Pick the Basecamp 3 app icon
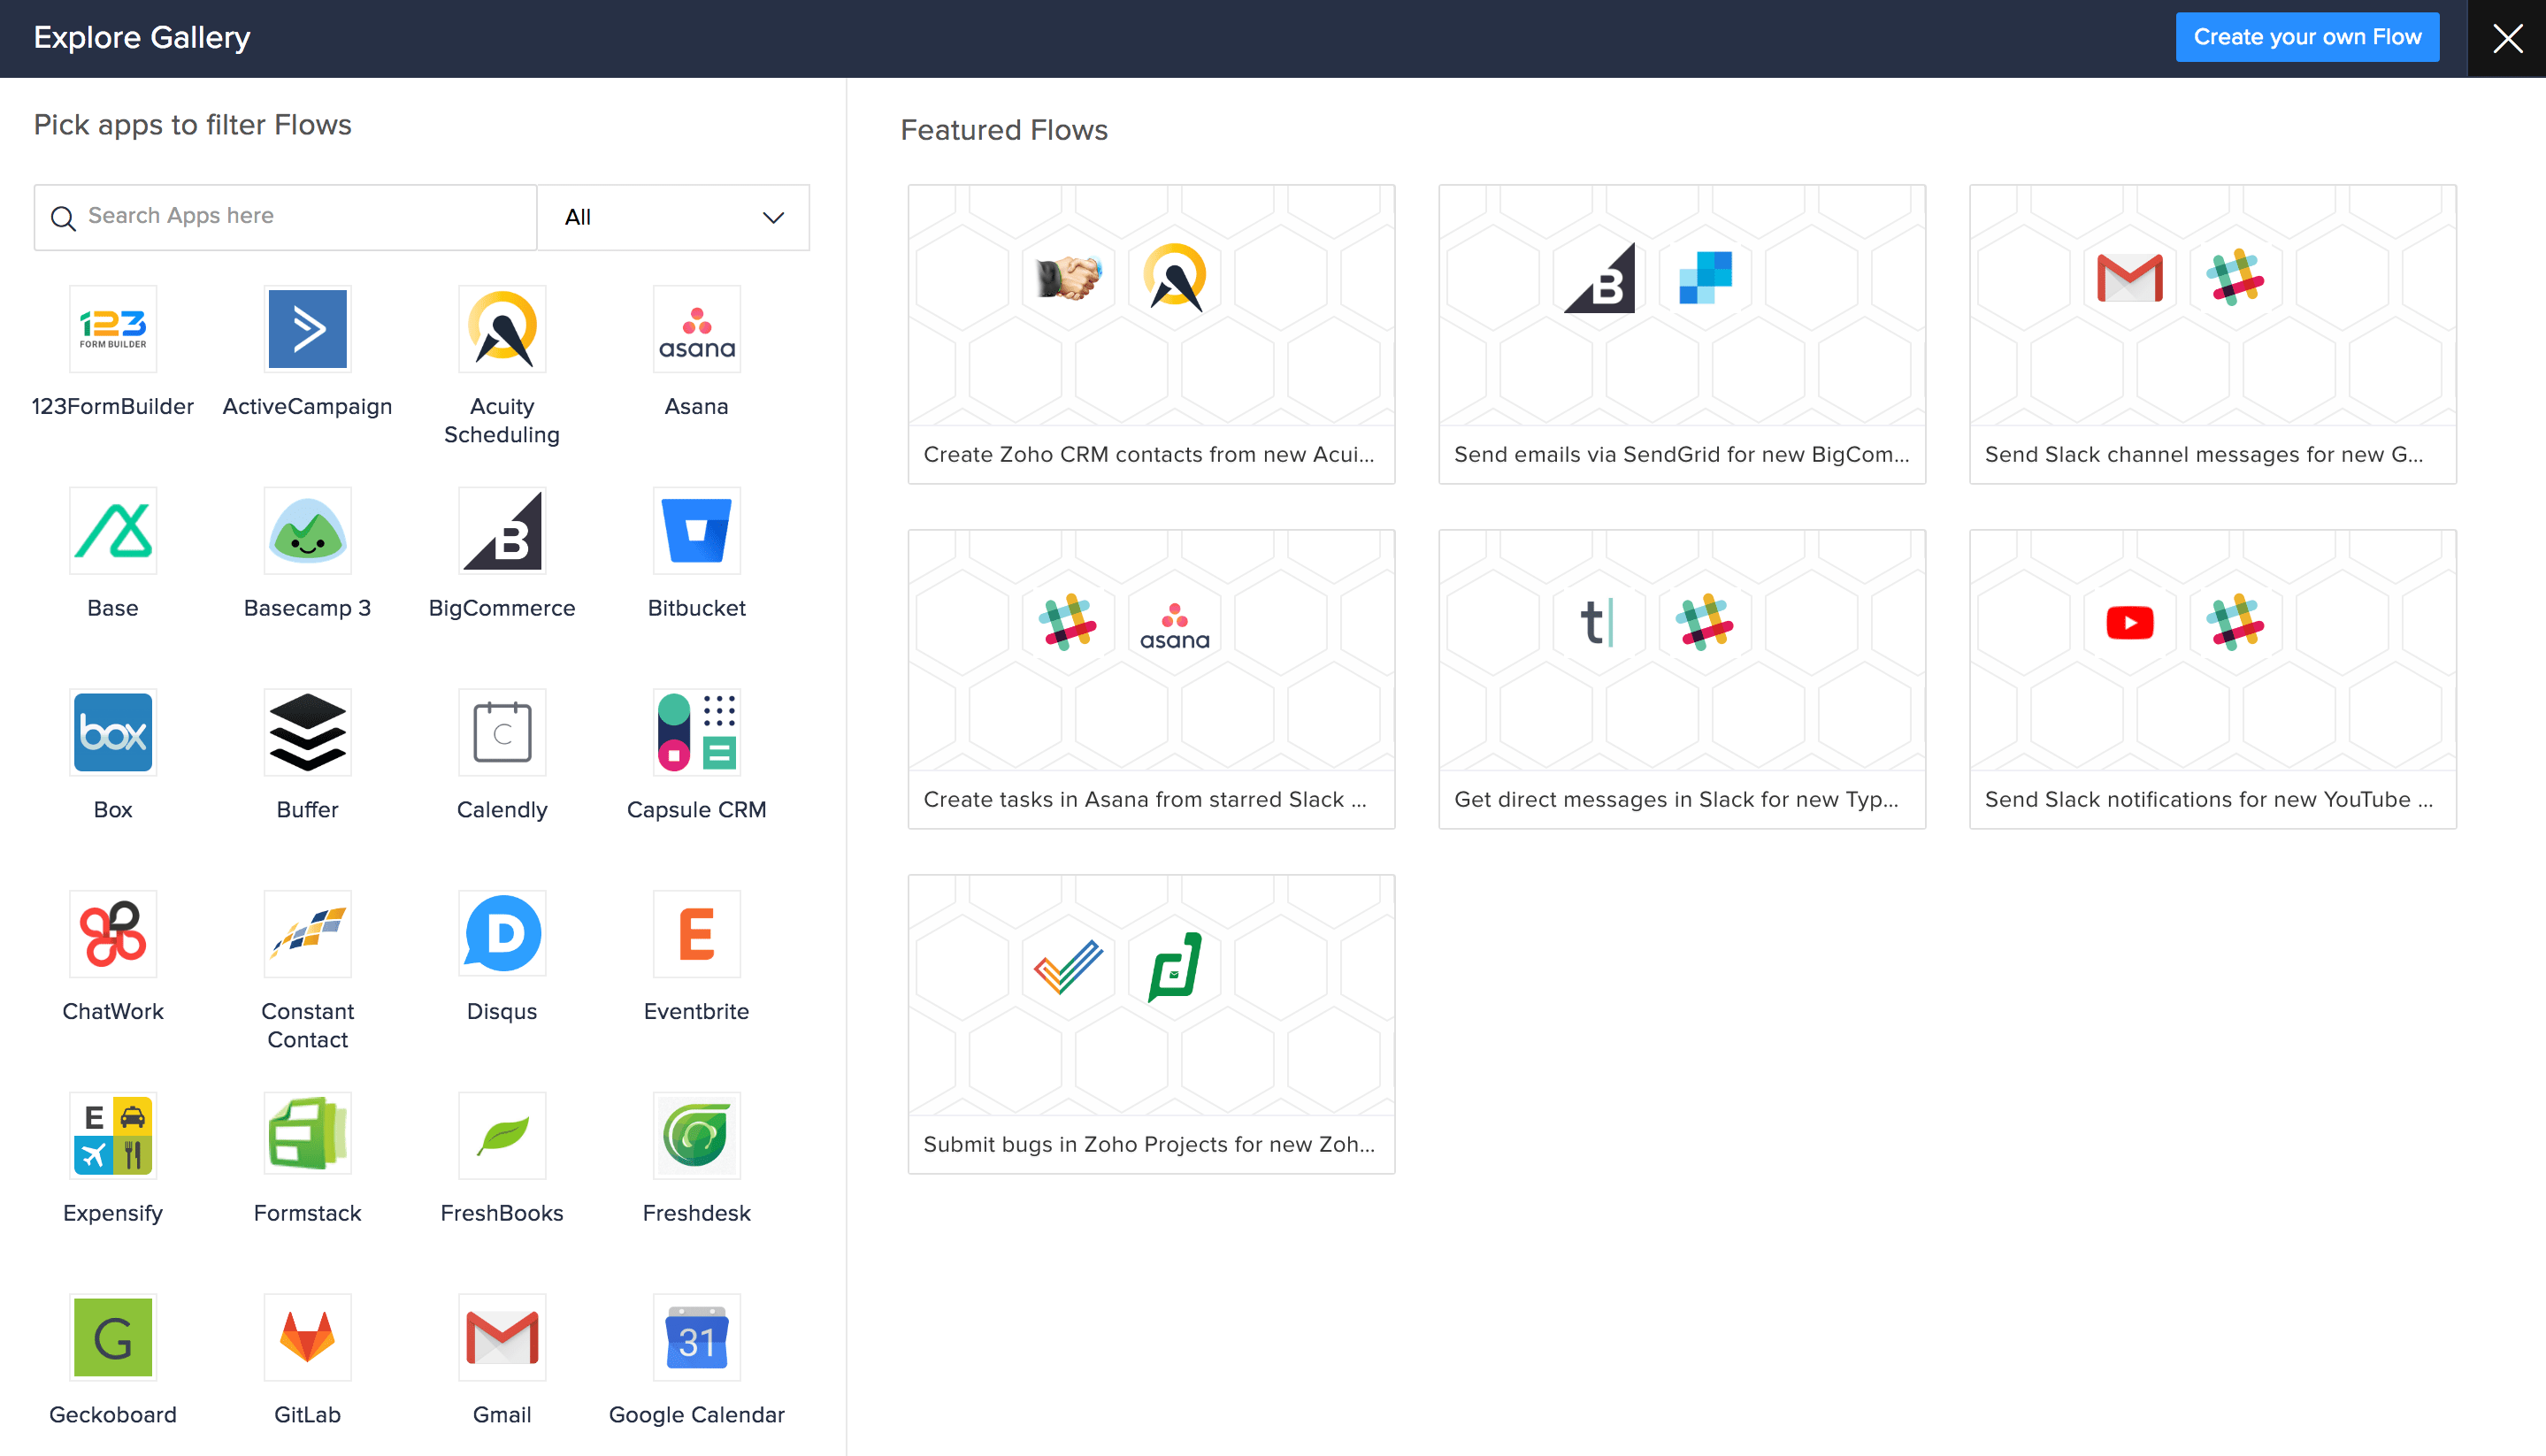Viewport: 2546px width, 1456px height. [x=307, y=531]
